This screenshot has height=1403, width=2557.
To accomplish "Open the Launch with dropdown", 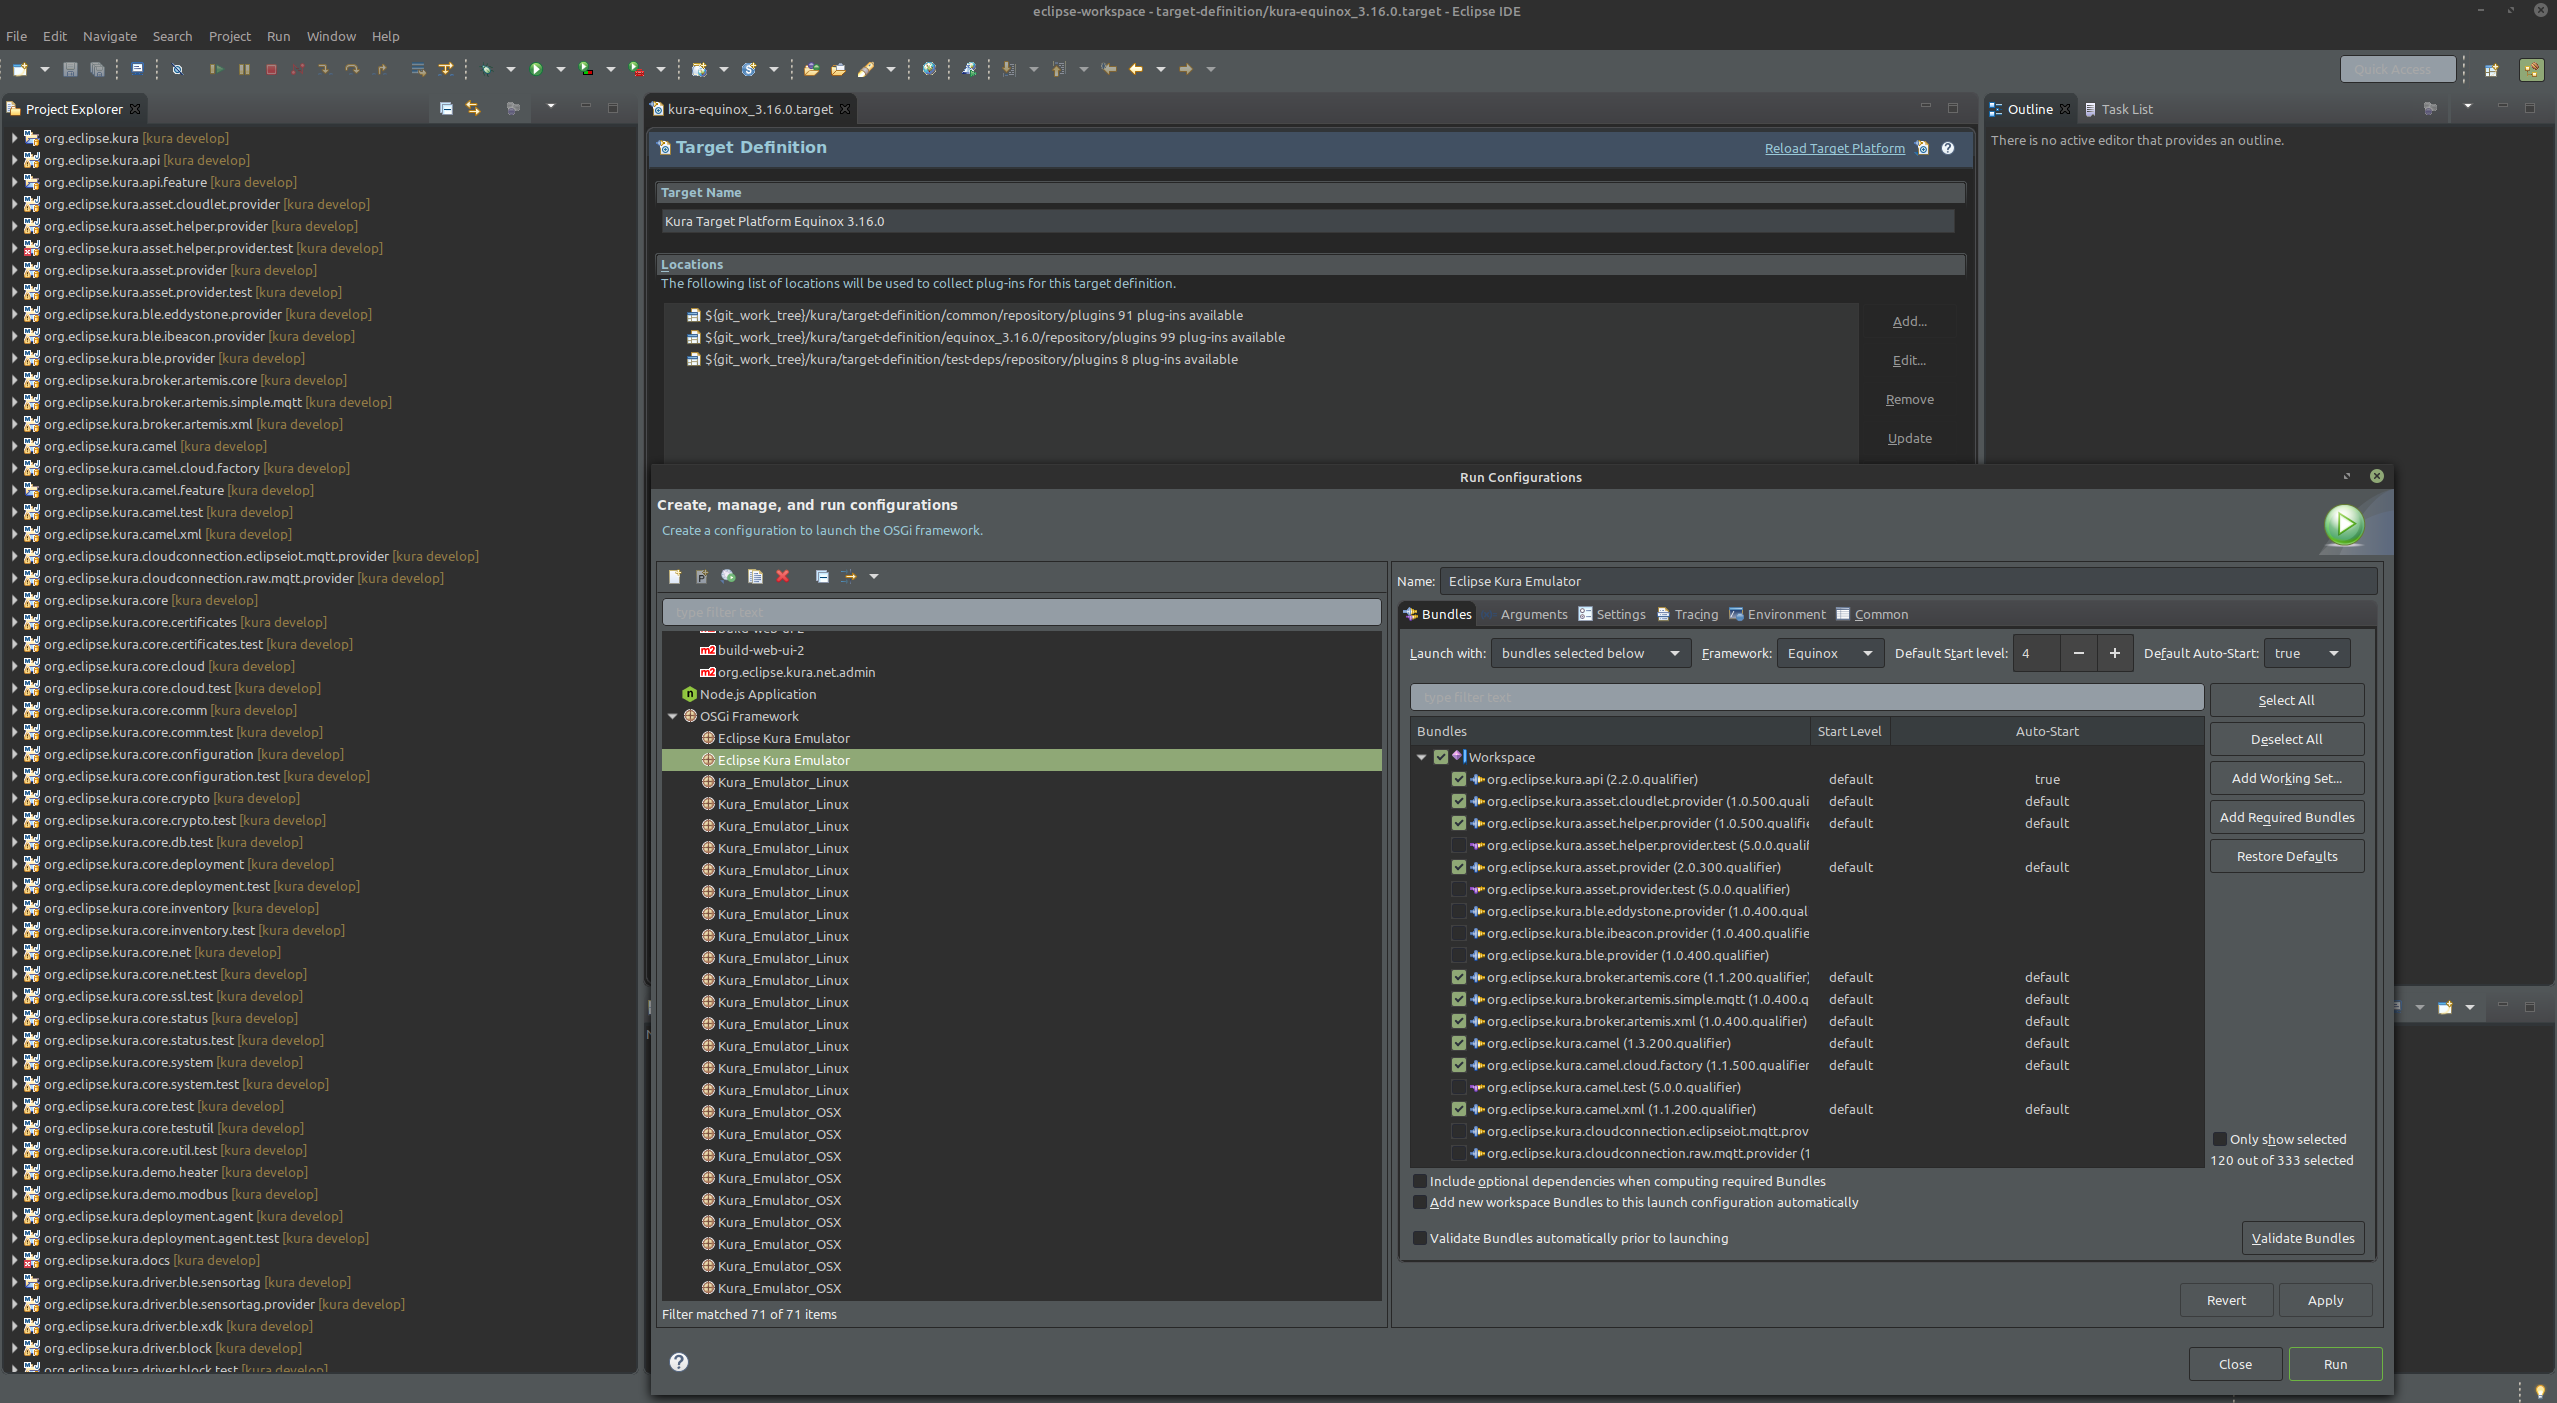I will (x=1590, y=653).
